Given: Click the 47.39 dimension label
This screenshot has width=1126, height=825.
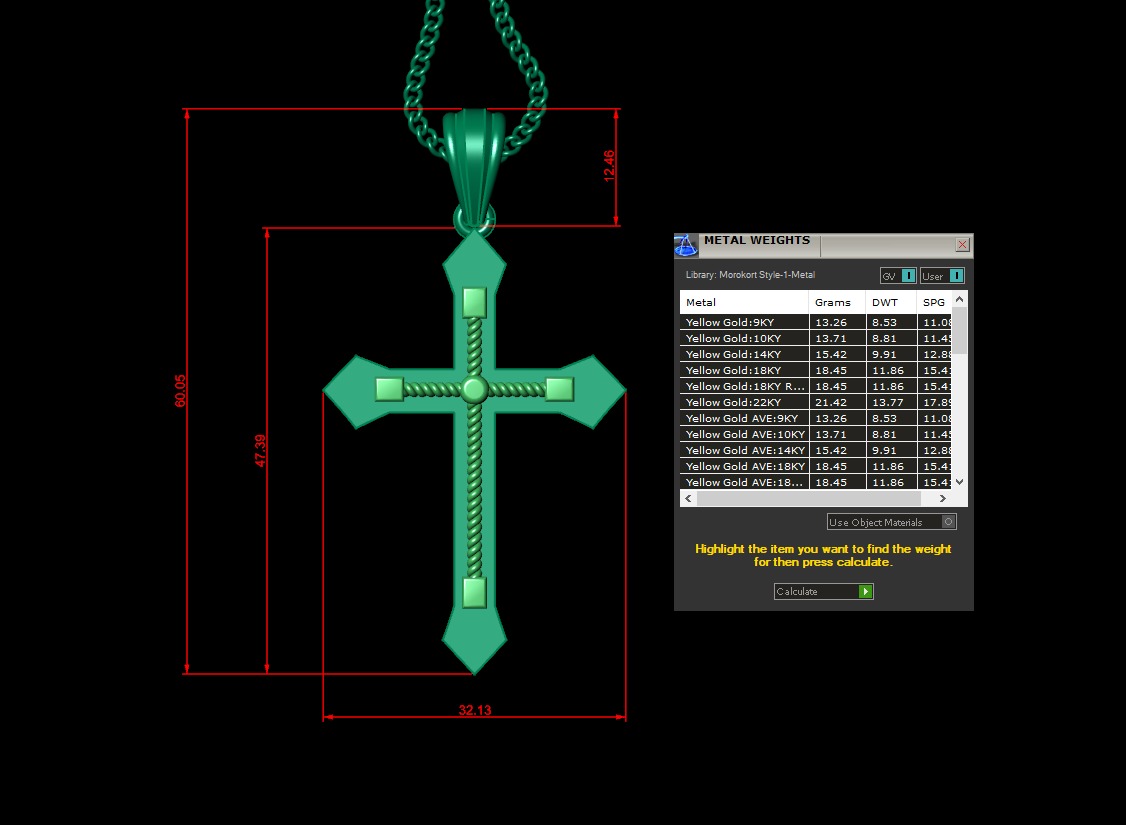Looking at the screenshot, I should point(260,450).
